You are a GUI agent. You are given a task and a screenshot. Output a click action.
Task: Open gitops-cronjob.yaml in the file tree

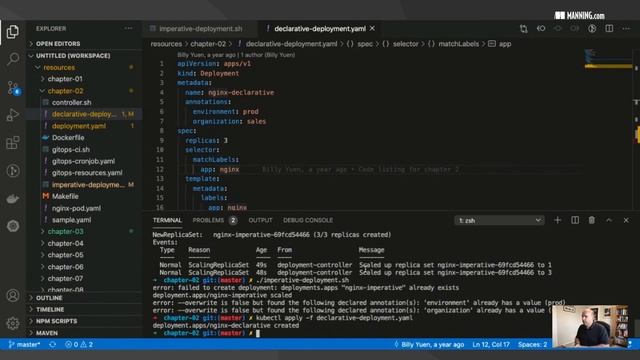pyautogui.click(x=83, y=161)
